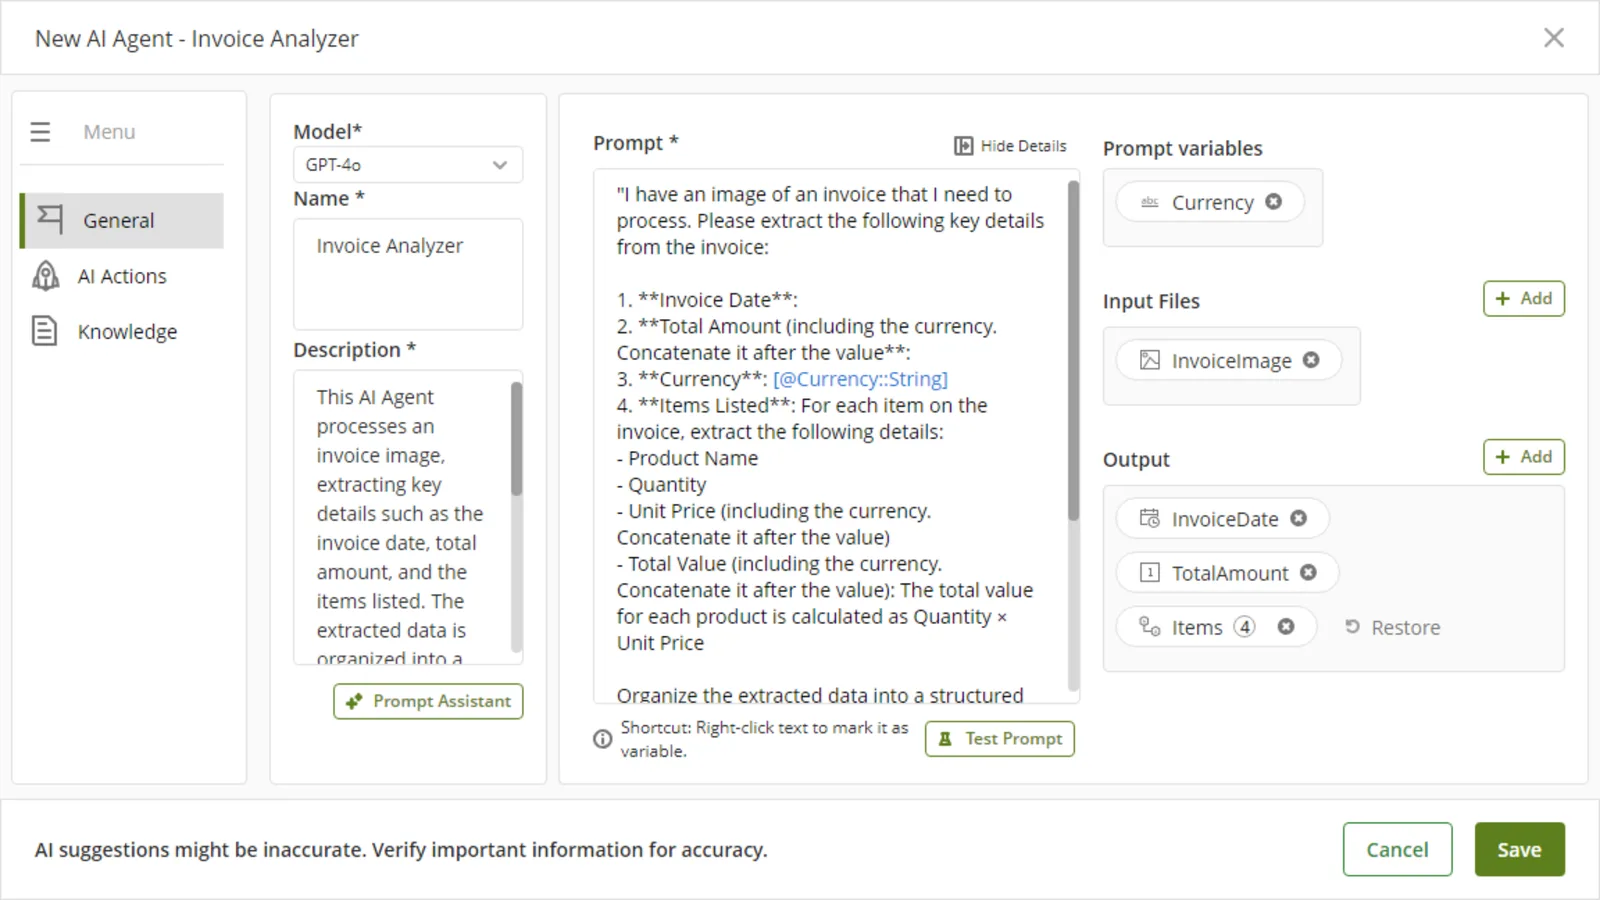Add a new input file
Viewport: 1600px width, 900px height.
coord(1524,298)
